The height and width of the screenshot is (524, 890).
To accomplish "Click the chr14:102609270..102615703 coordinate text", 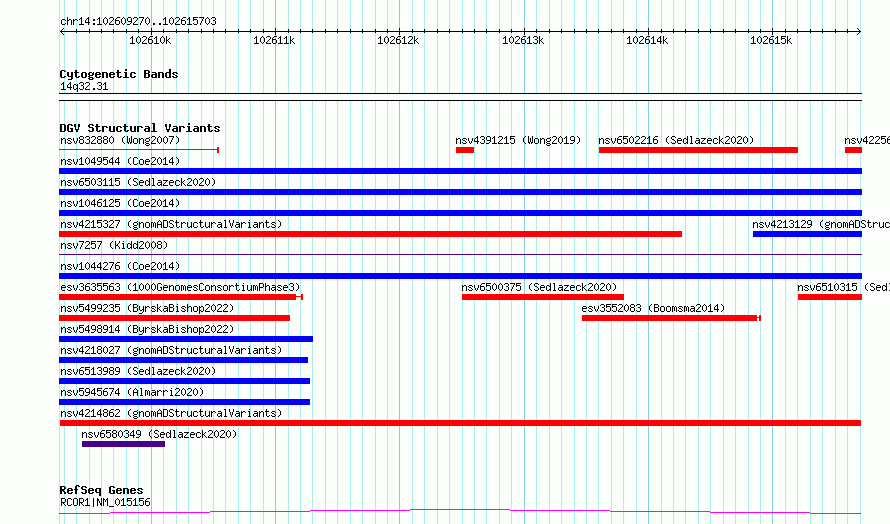I will [x=138, y=21].
